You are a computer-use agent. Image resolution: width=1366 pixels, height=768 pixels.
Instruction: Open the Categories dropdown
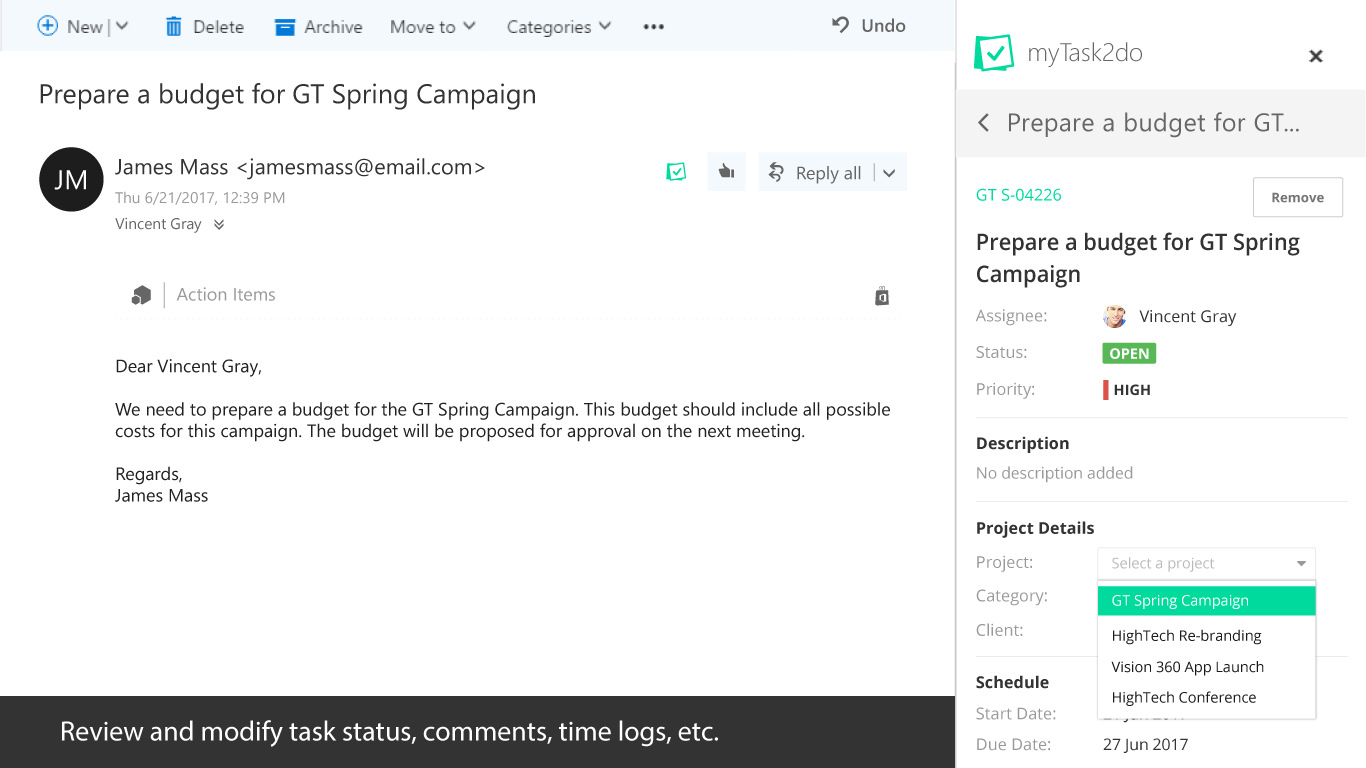605,27
